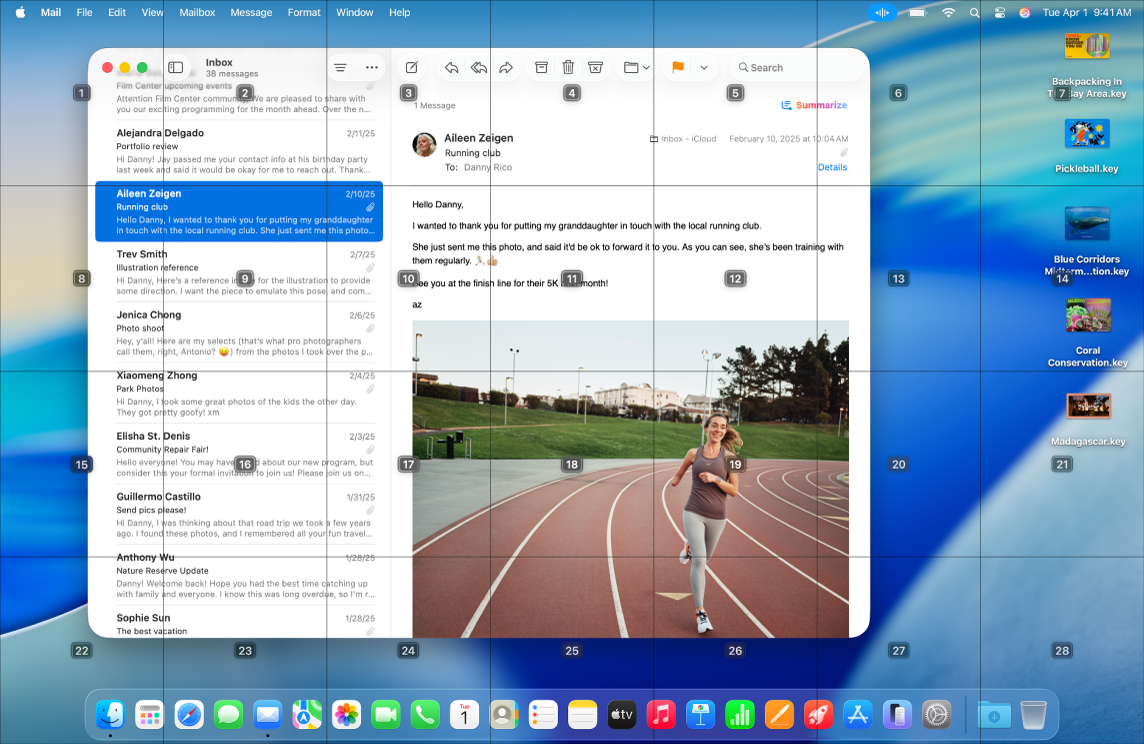Select the Reply All icon
This screenshot has width=1144, height=746.
tap(479, 67)
